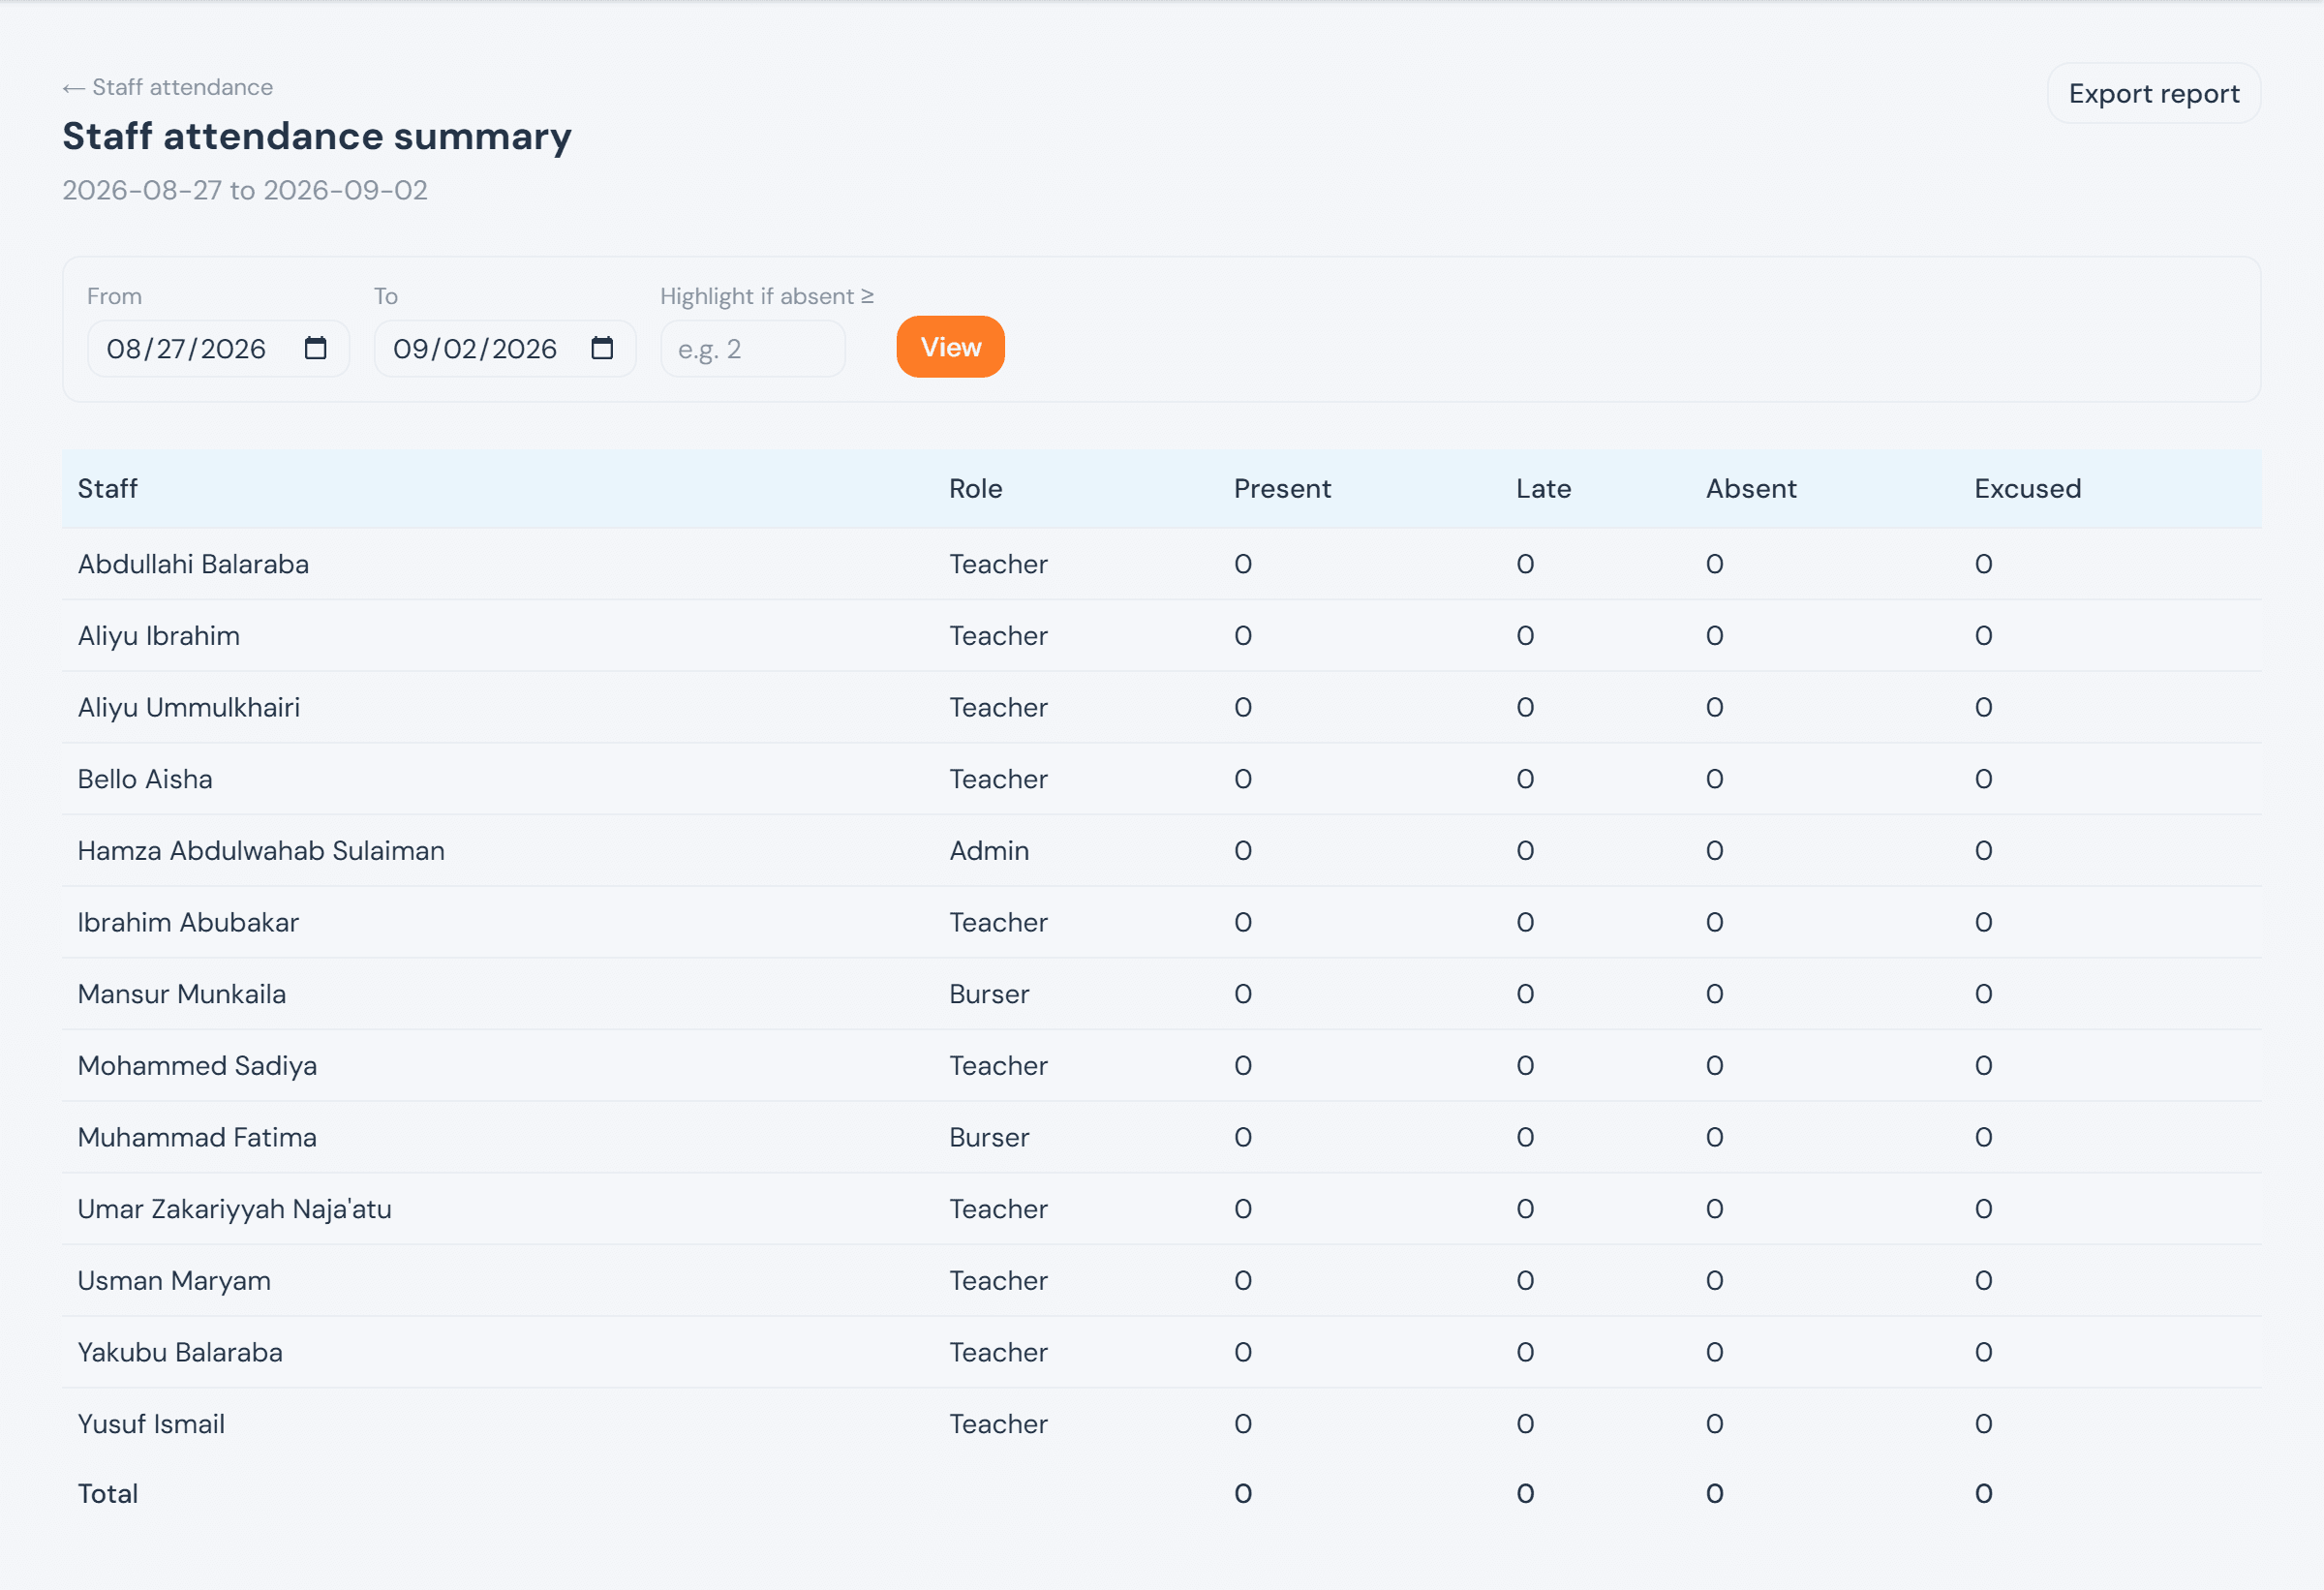This screenshot has height=1590, width=2324.
Task: Focus the From date field 08/27/2026
Action: pyautogui.click(x=218, y=348)
